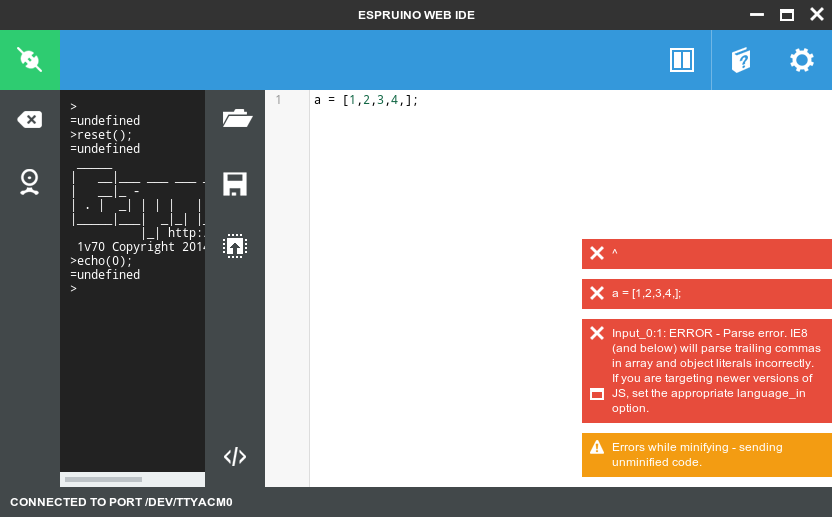The width and height of the screenshot is (832, 517).
Task: Click the '>echo(0);' line in the terminal
Action: pos(101,261)
